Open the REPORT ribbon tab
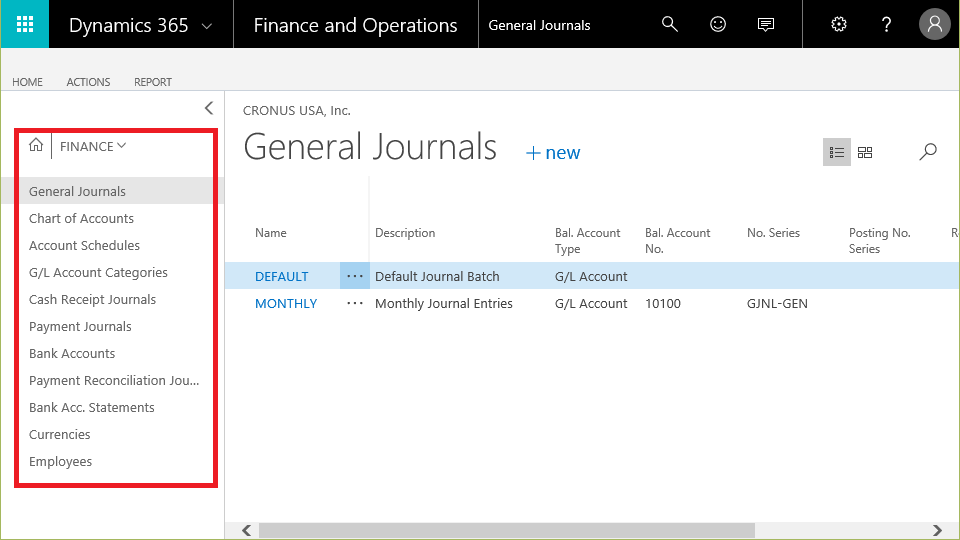 [x=153, y=82]
